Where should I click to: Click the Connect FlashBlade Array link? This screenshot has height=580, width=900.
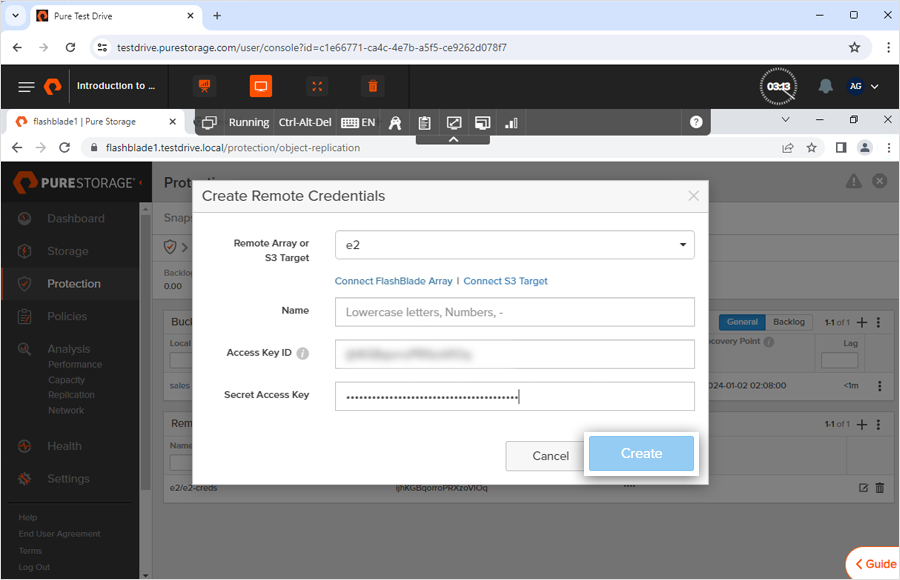coord(393,281)
